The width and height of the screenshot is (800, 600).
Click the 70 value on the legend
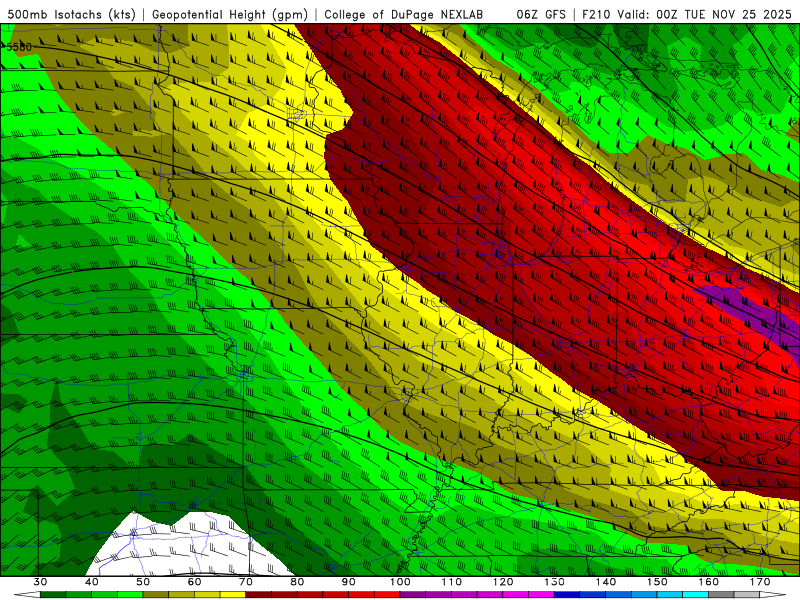coord(246,582)
